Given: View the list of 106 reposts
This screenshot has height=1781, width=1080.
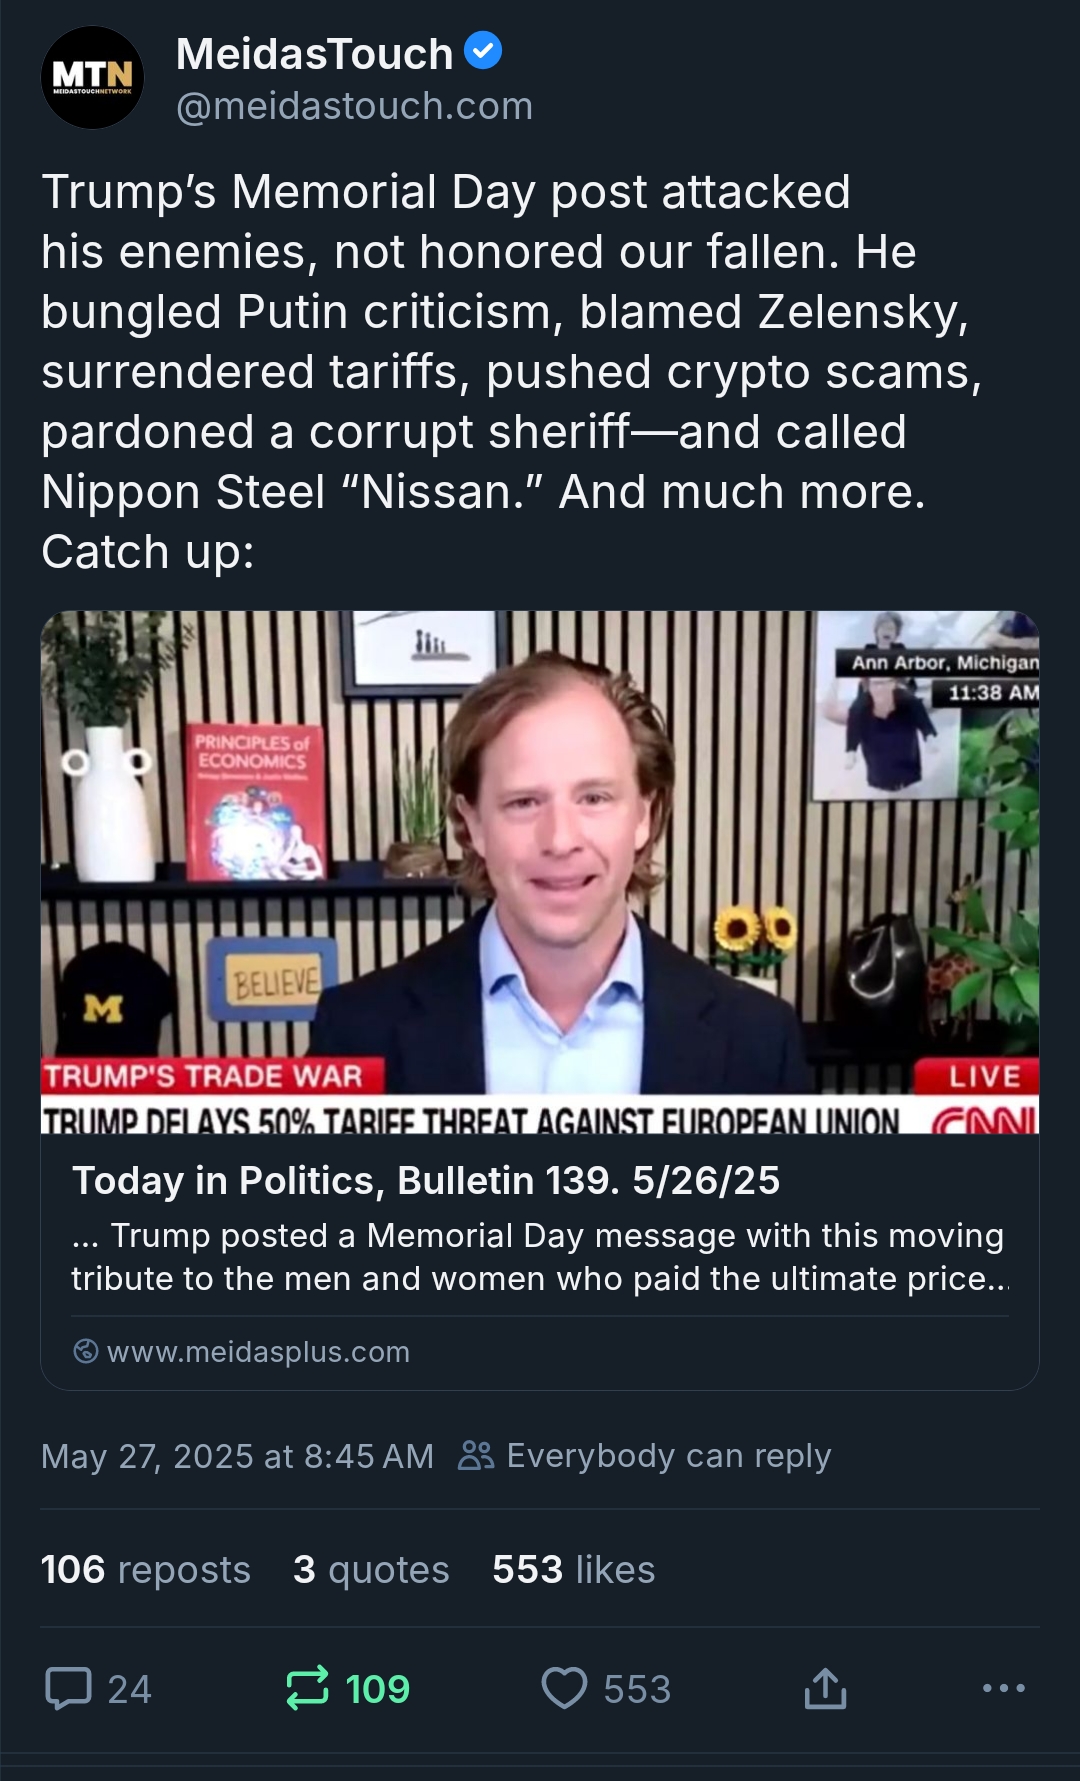Looking at the screenshot, I should click(x=145, y=1570).
